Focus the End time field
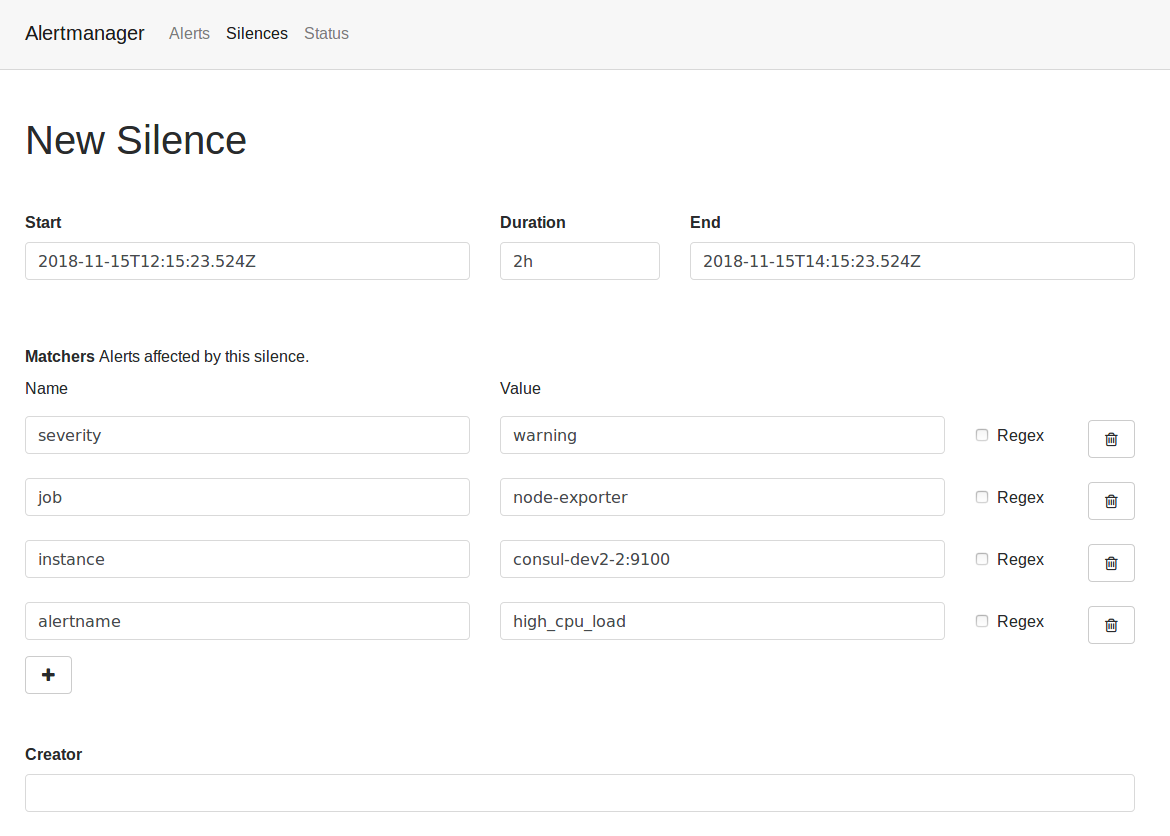Image resolution: width=1170 pixels, height=836 pixels. (x=912, y=261)
